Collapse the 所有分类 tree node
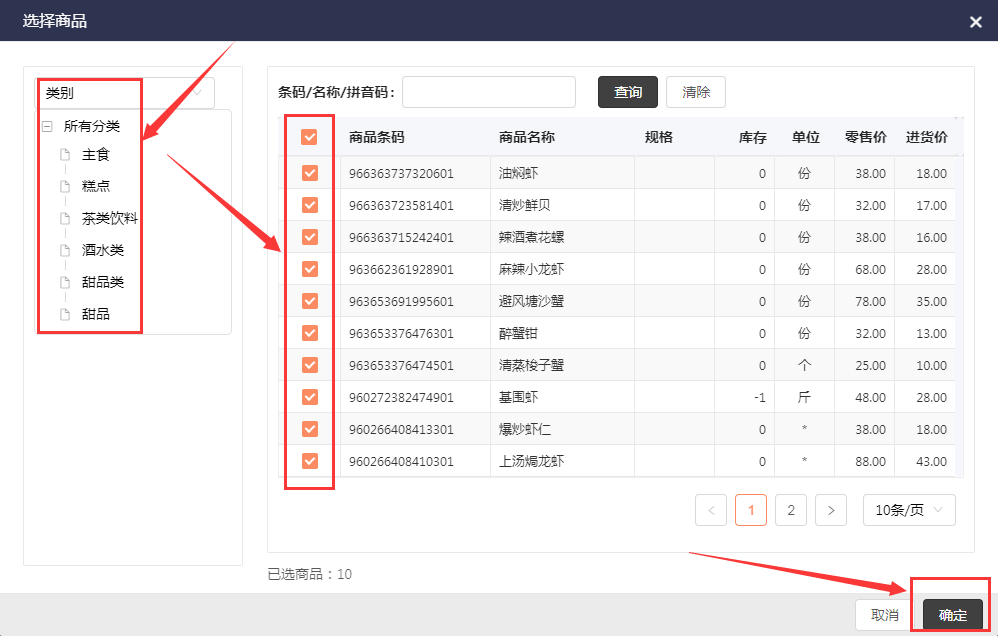The image size is (998, 636). 47,127
